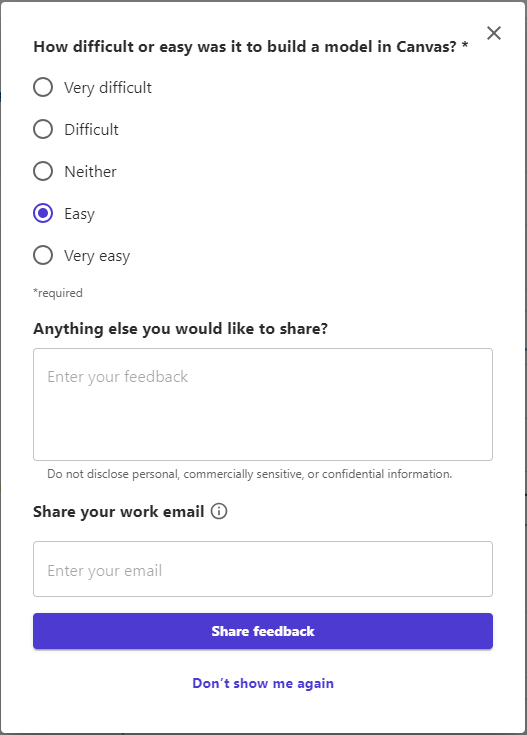The height and width of the screenshot is (735, 527).
Task: Select the Very easy radio circle
Action: pos(43,255)
